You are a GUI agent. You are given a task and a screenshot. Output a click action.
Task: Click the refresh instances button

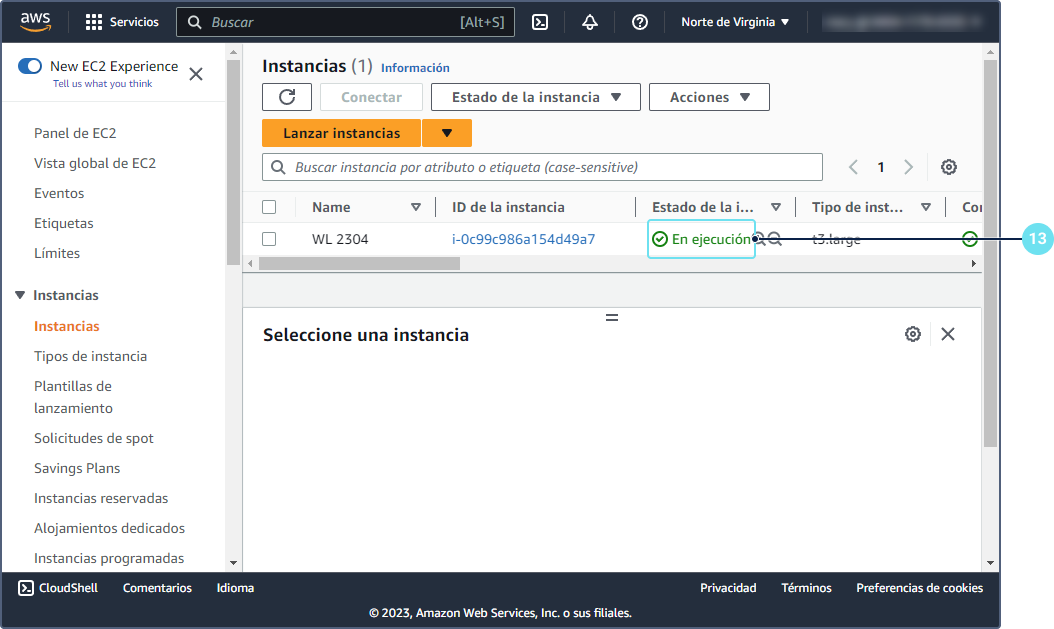(287, 97)
